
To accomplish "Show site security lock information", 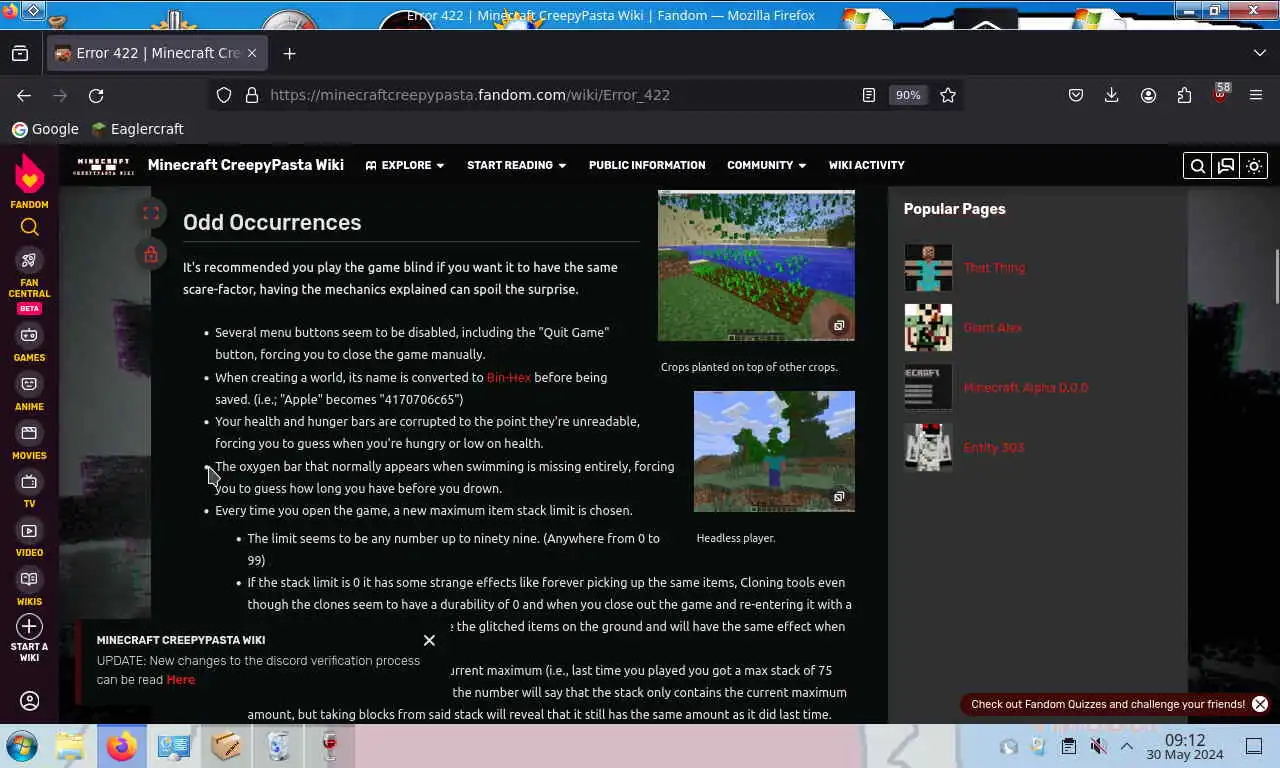I will click(252, 95).
